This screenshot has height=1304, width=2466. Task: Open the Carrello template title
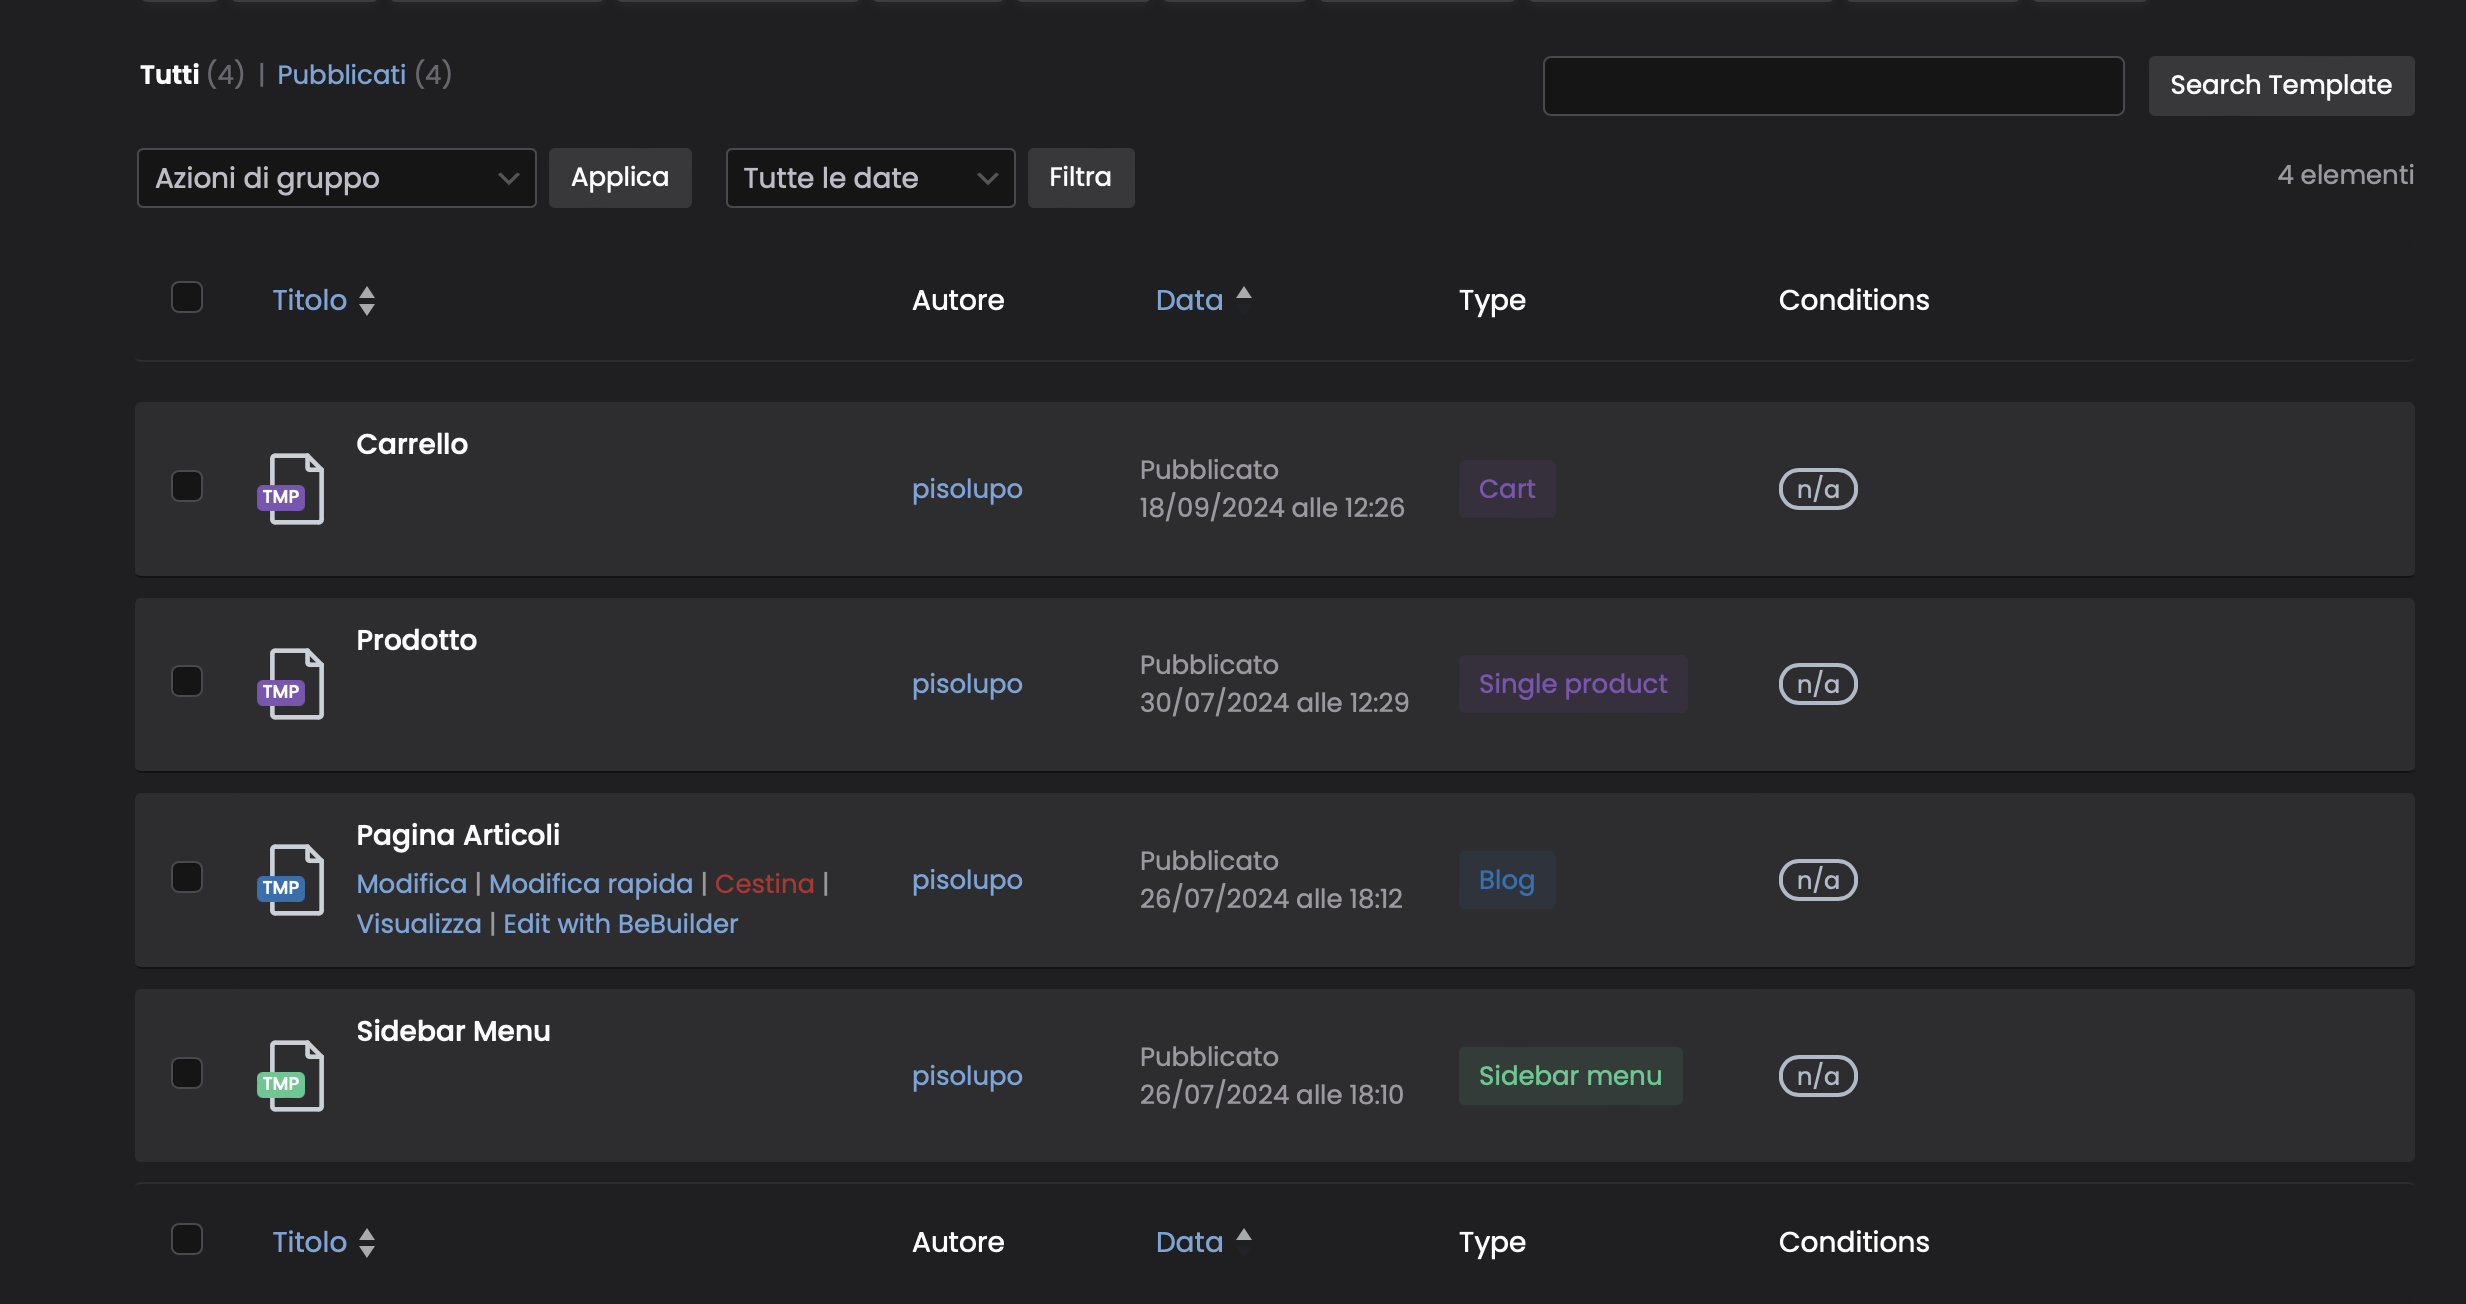coord(412,444)
